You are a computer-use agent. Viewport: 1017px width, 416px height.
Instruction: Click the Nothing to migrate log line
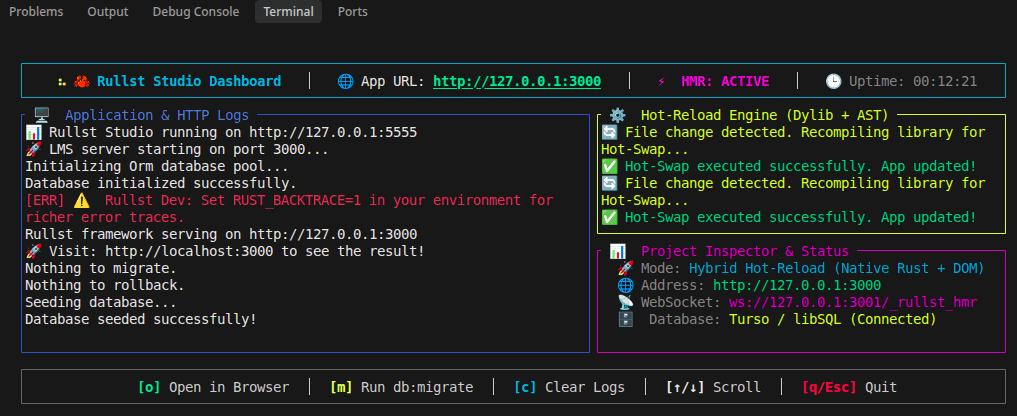(101, 267)
